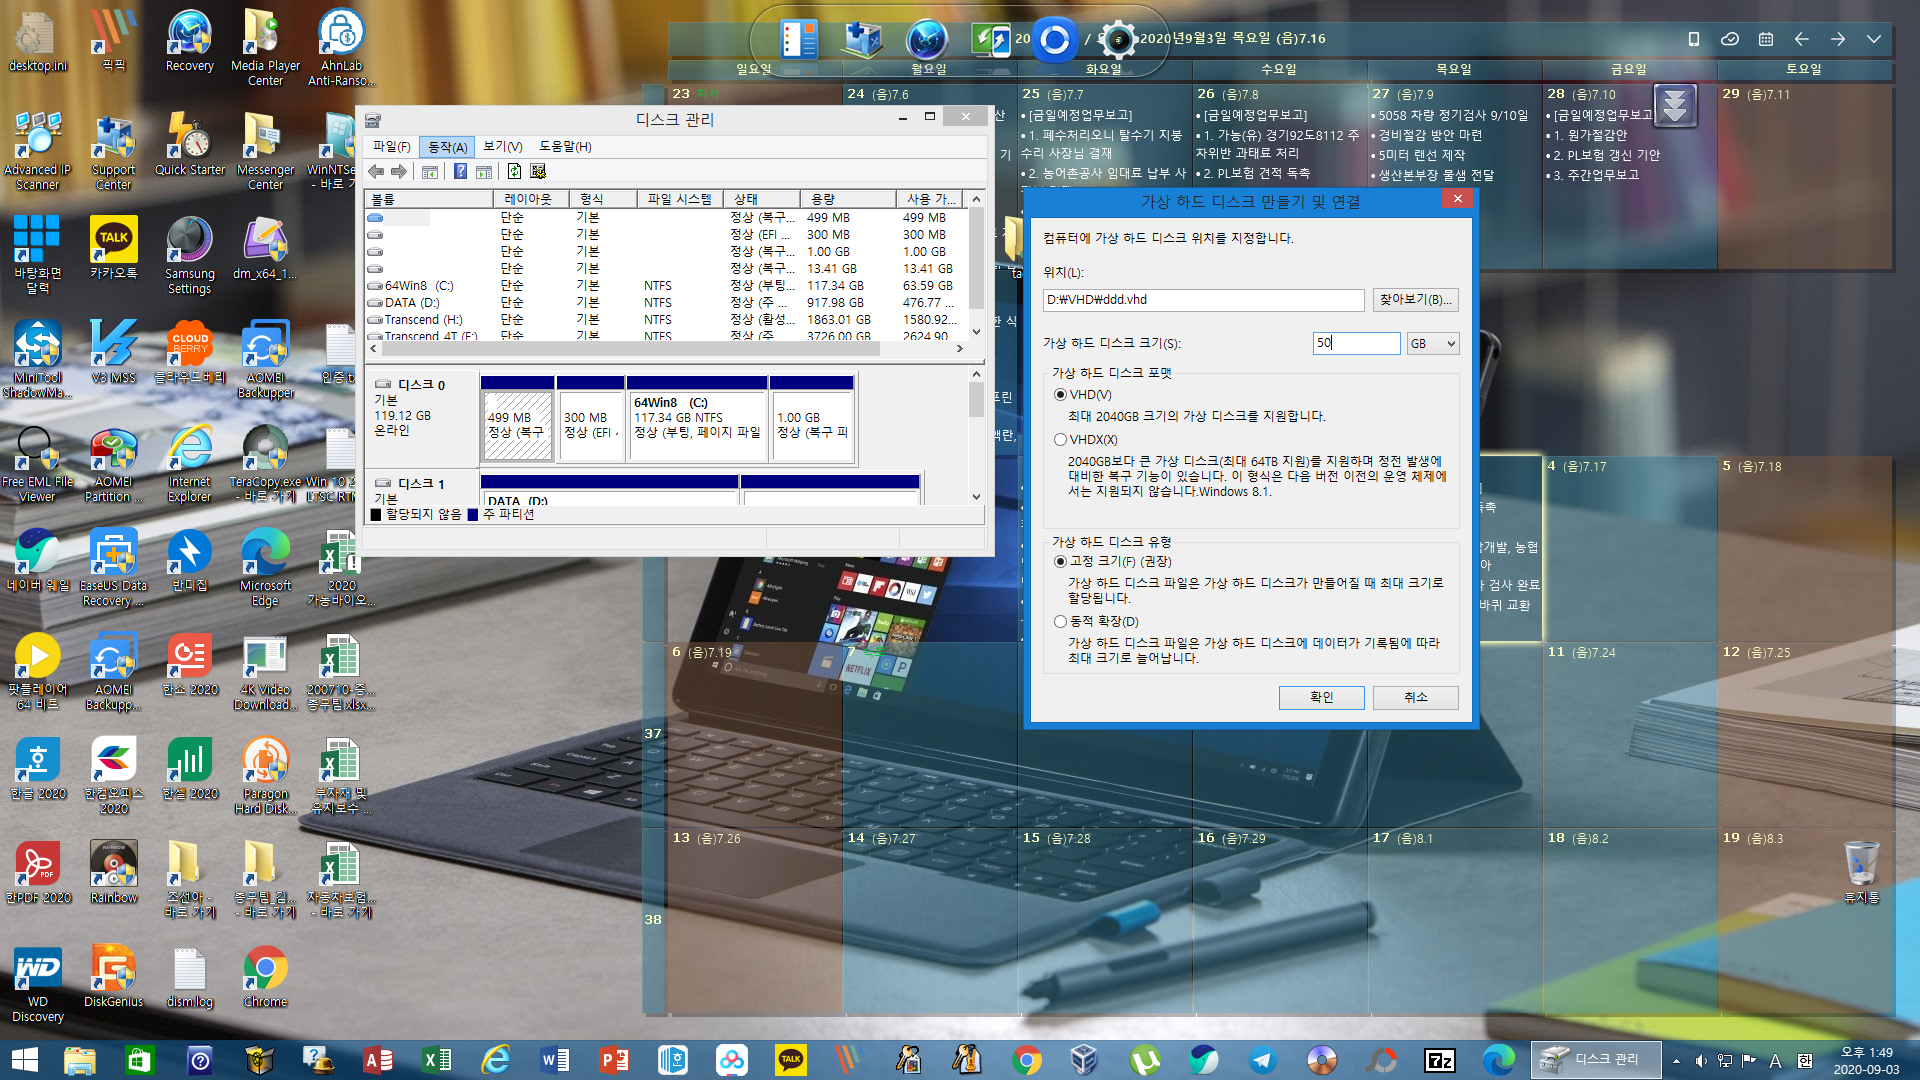Open the Chrome desktop shortcut
Image resolution: width=1920 pixels, height=1080 pixels.
point(265,976)
